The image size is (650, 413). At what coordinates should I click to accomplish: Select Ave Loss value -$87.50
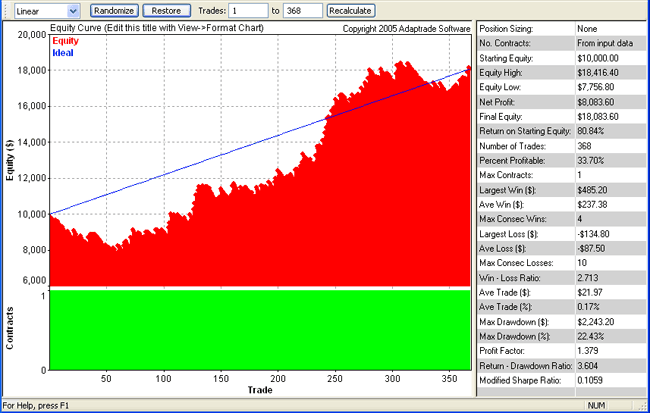(591, 248)
